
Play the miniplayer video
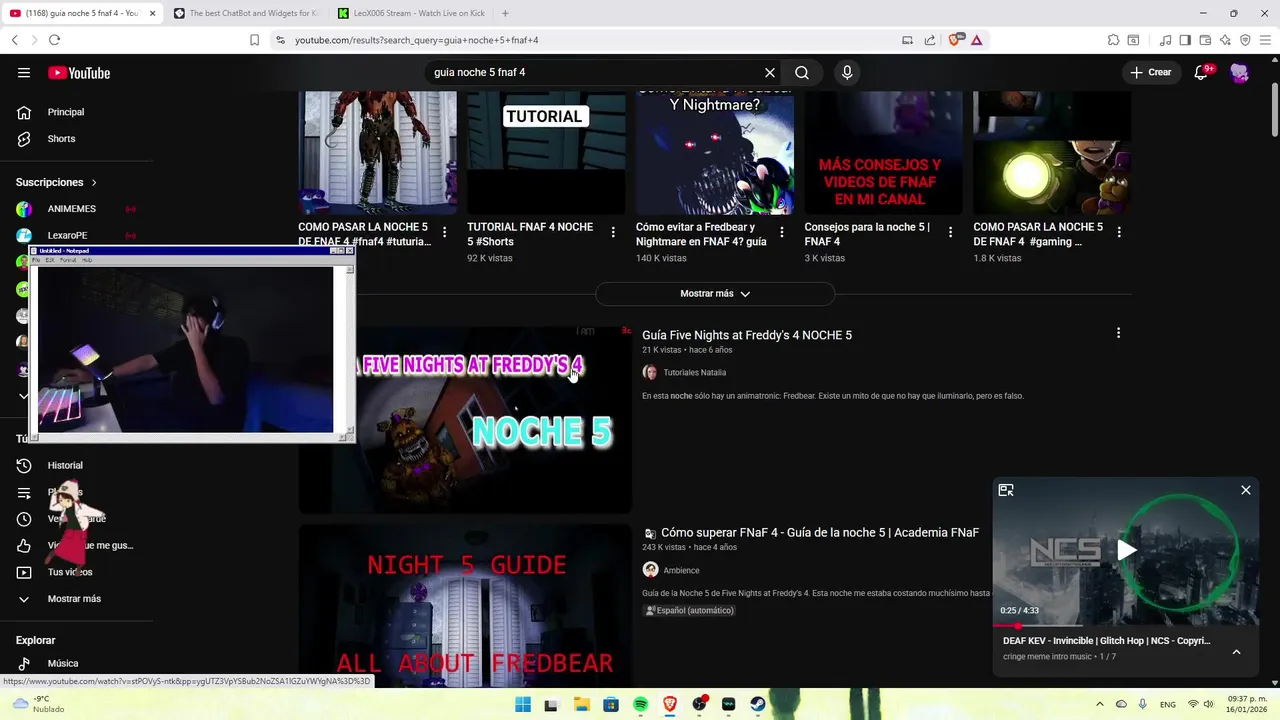(x=1126, y=550)
